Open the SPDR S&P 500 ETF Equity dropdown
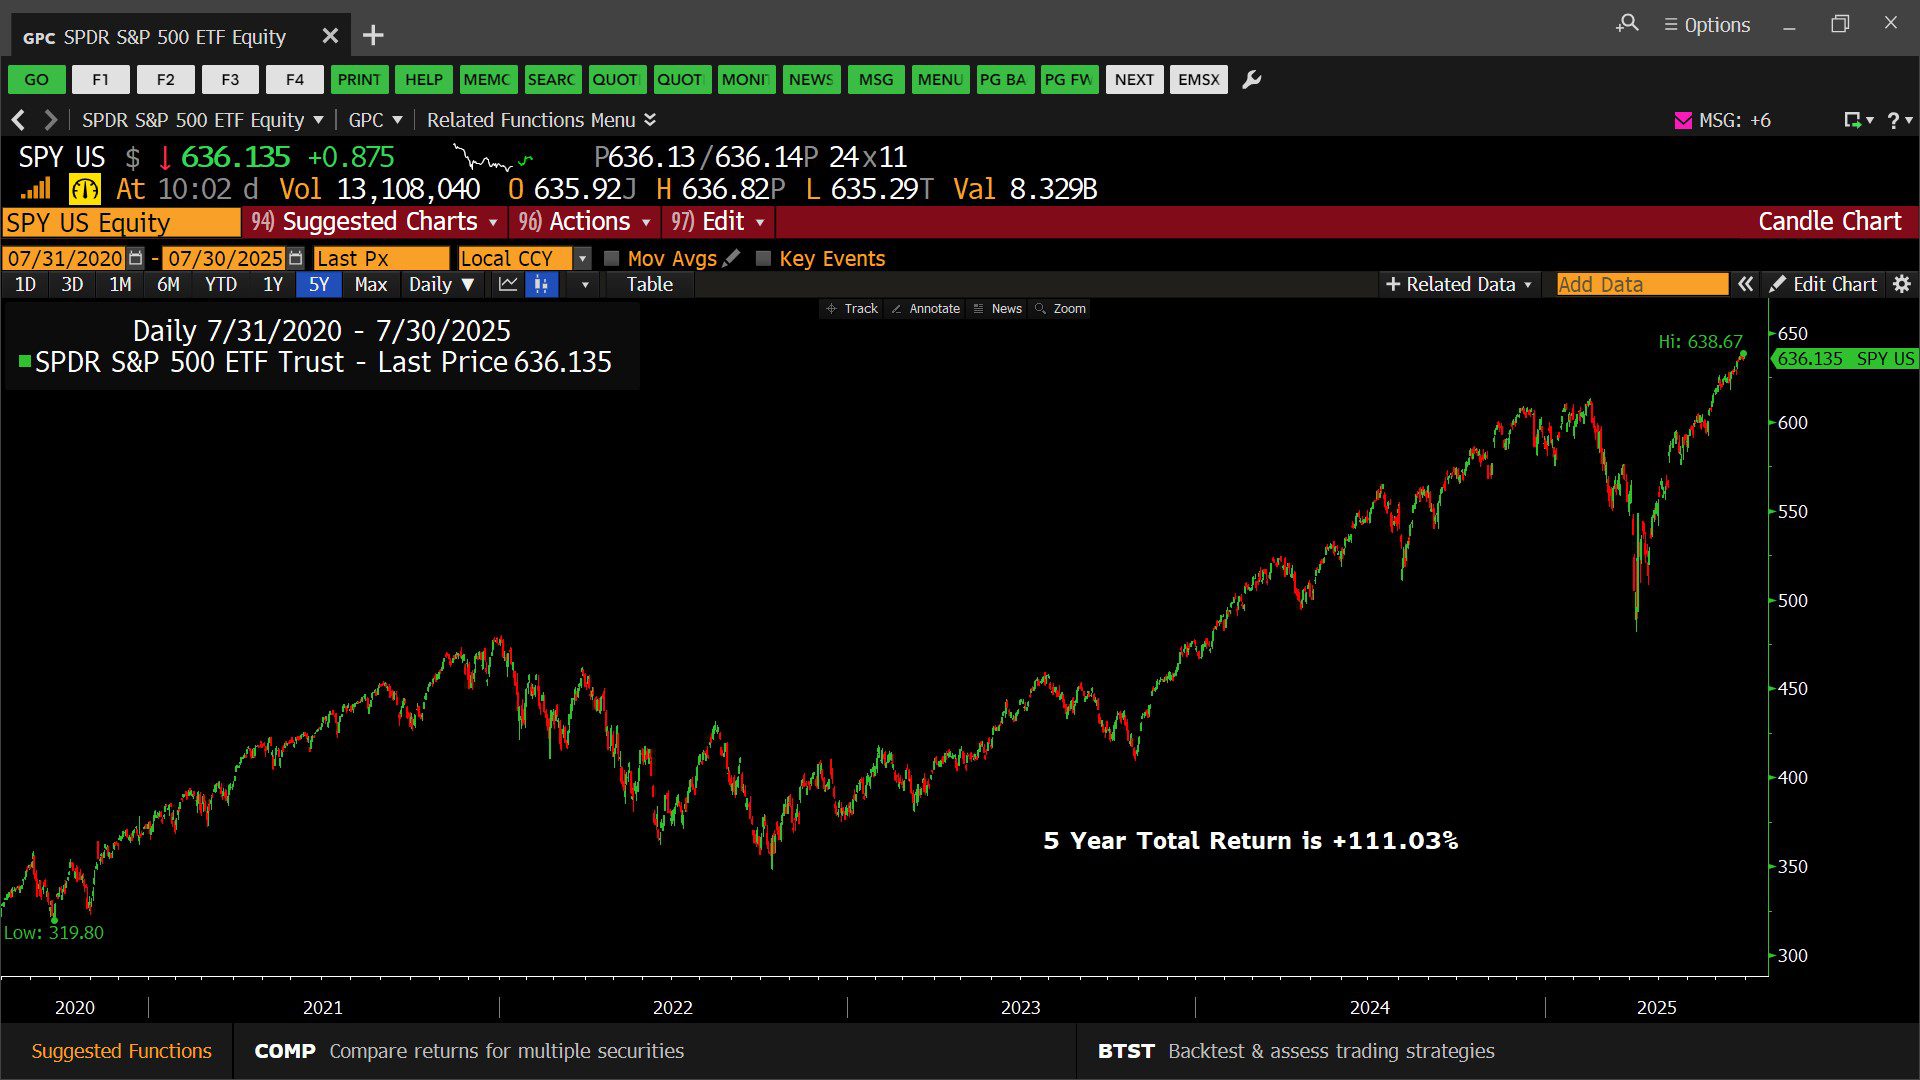The image size is (1920, 1080). click(203, 120)
